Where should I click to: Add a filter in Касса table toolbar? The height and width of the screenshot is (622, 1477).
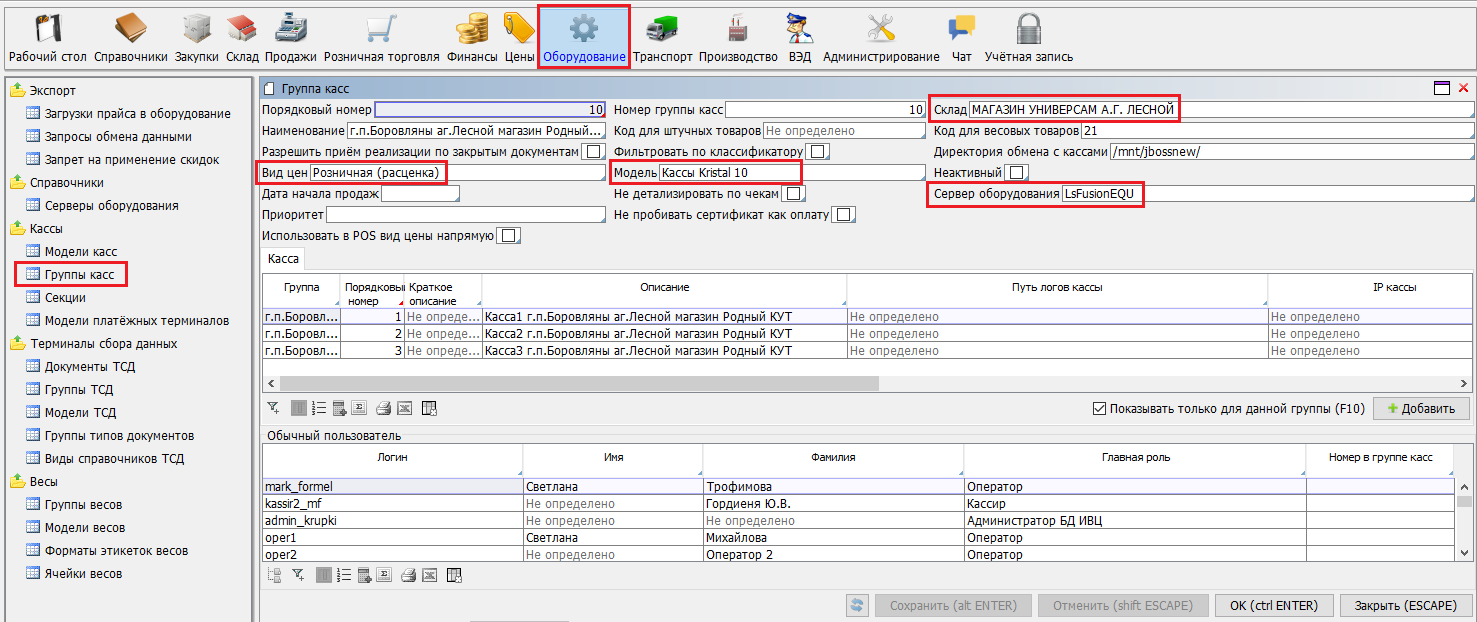[273, 408]
